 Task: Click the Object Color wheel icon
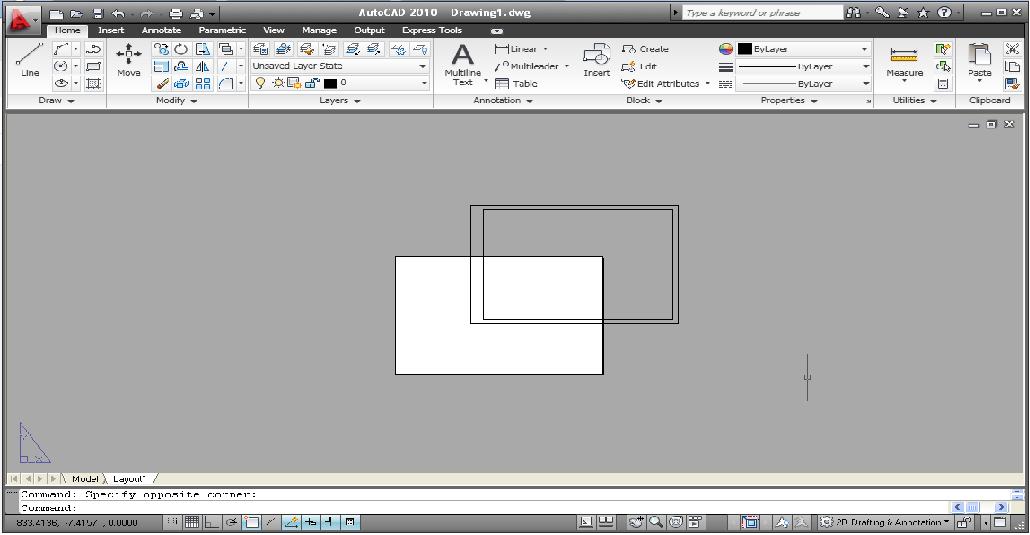click(725, 49)
